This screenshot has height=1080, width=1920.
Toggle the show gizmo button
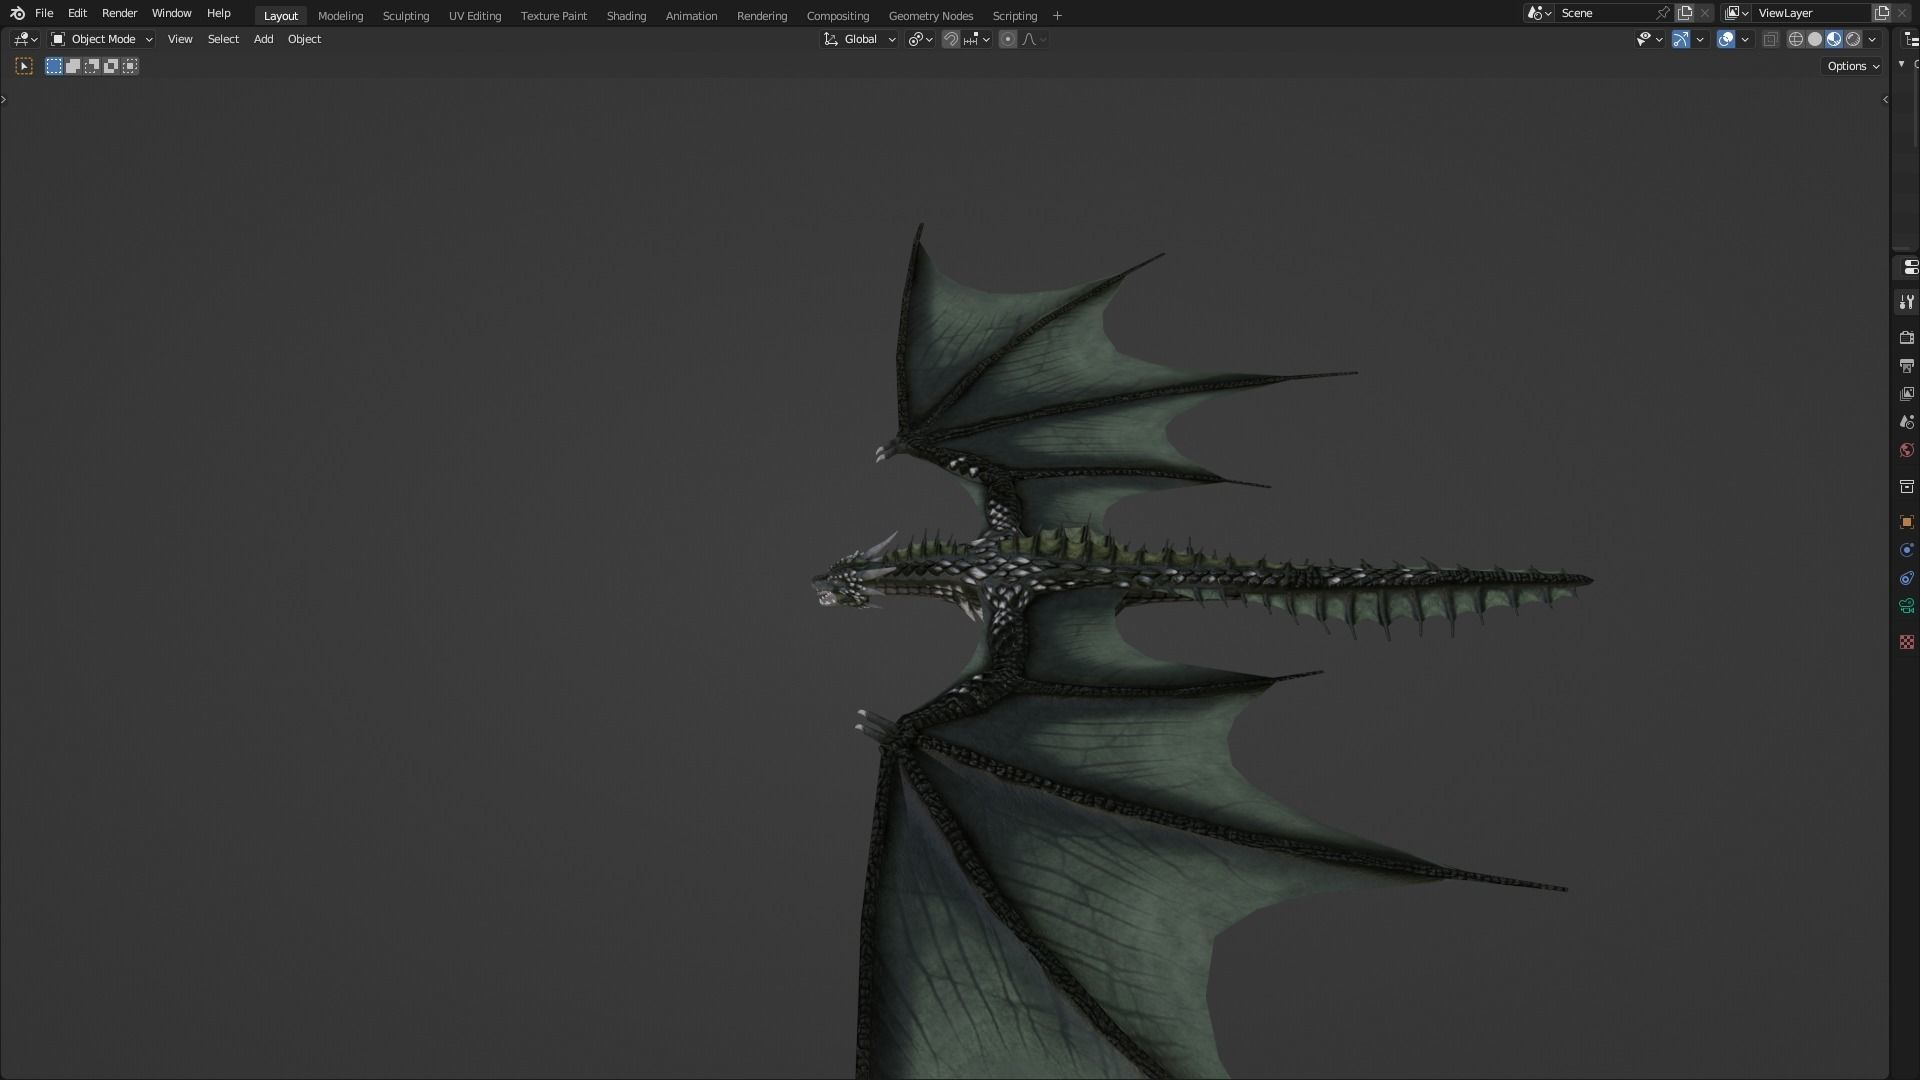click(x=1681, y=39)
